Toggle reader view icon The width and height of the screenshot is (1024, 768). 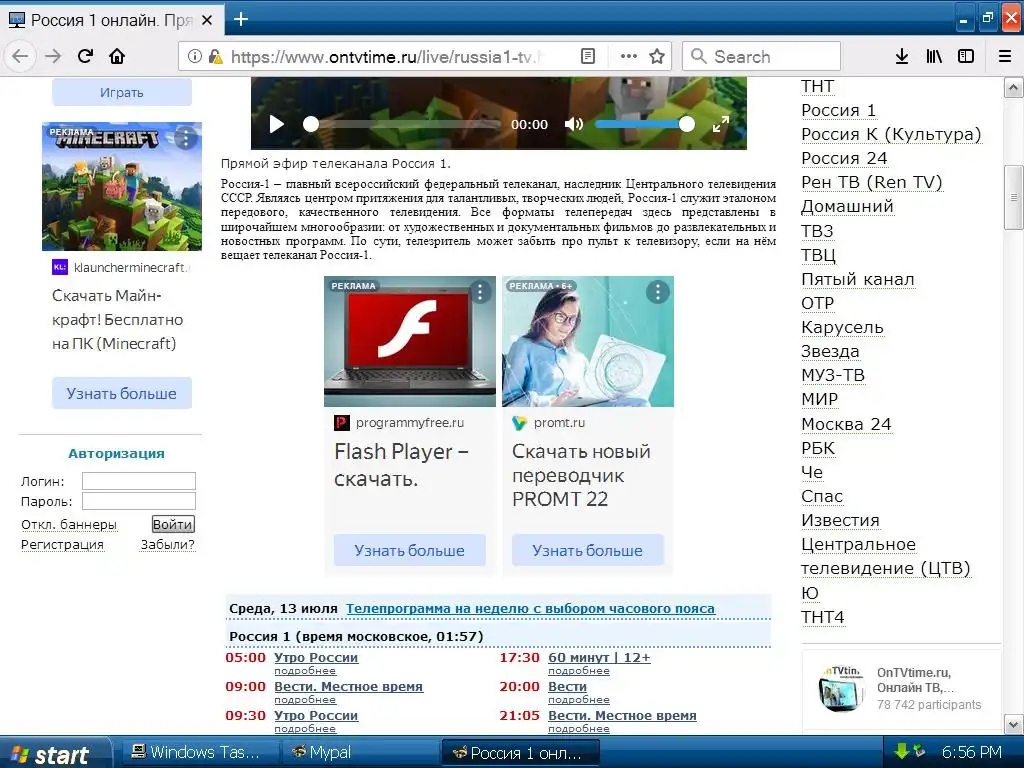pyautogui.click(x=588, y=57)
